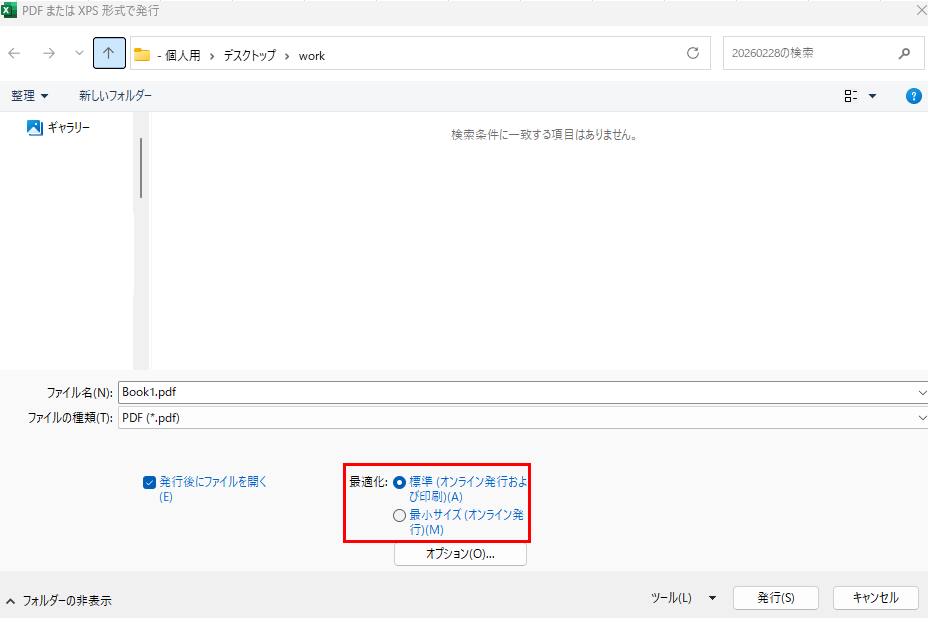
Task: Open the help question mark icon
Action: point(912,96)
